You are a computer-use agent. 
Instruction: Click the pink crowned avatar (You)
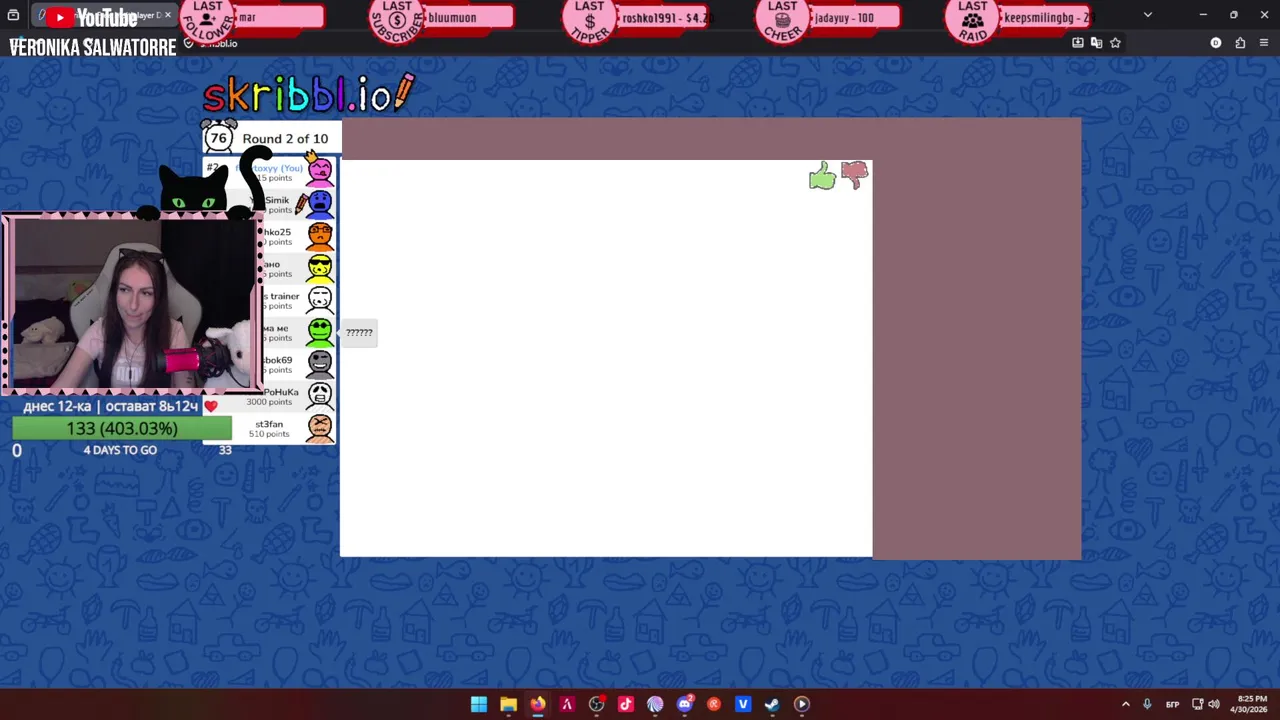[x=320, y=170]
